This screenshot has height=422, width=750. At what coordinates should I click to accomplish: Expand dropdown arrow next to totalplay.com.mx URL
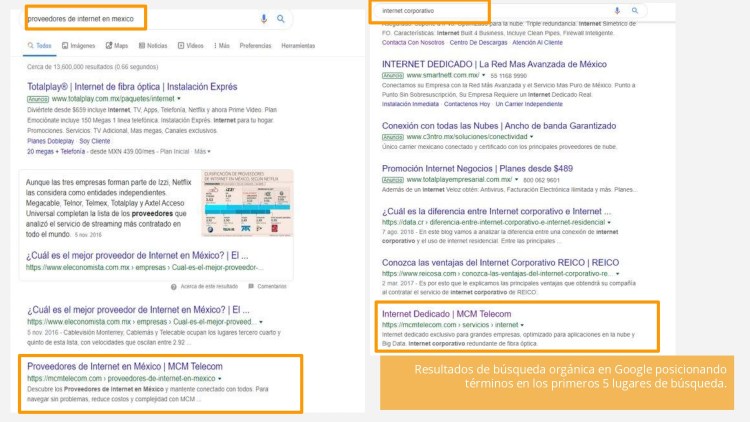[x=178, y=99]
